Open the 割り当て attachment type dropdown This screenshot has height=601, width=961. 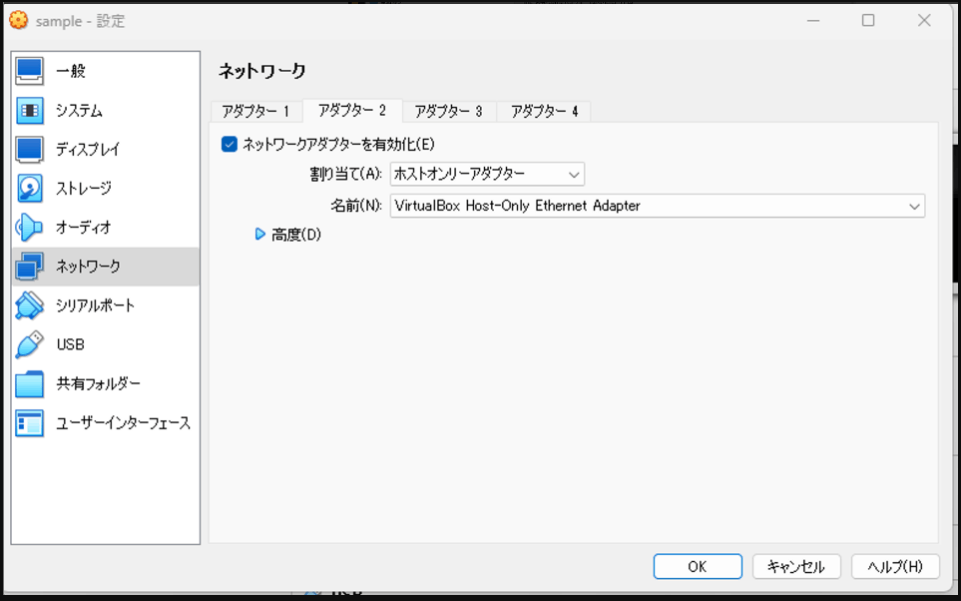tap(487, 174)
